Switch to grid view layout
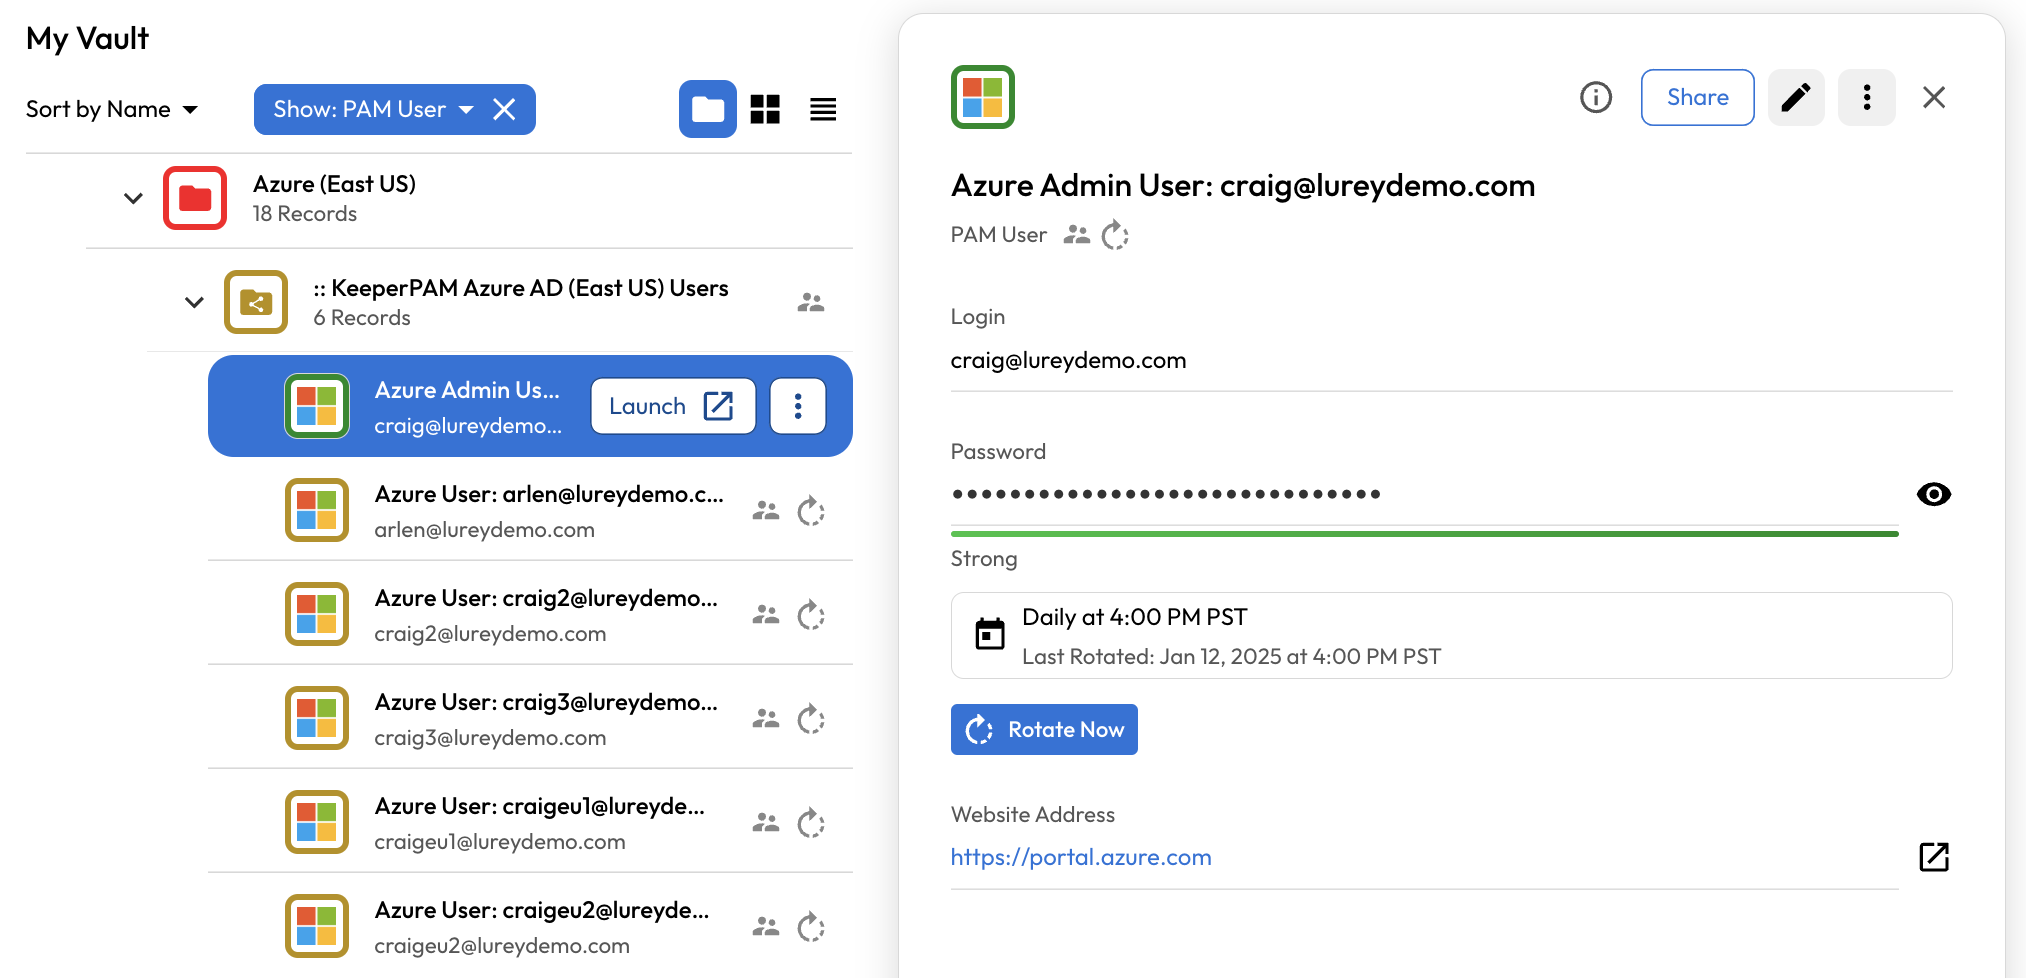 tap(765, 109)
